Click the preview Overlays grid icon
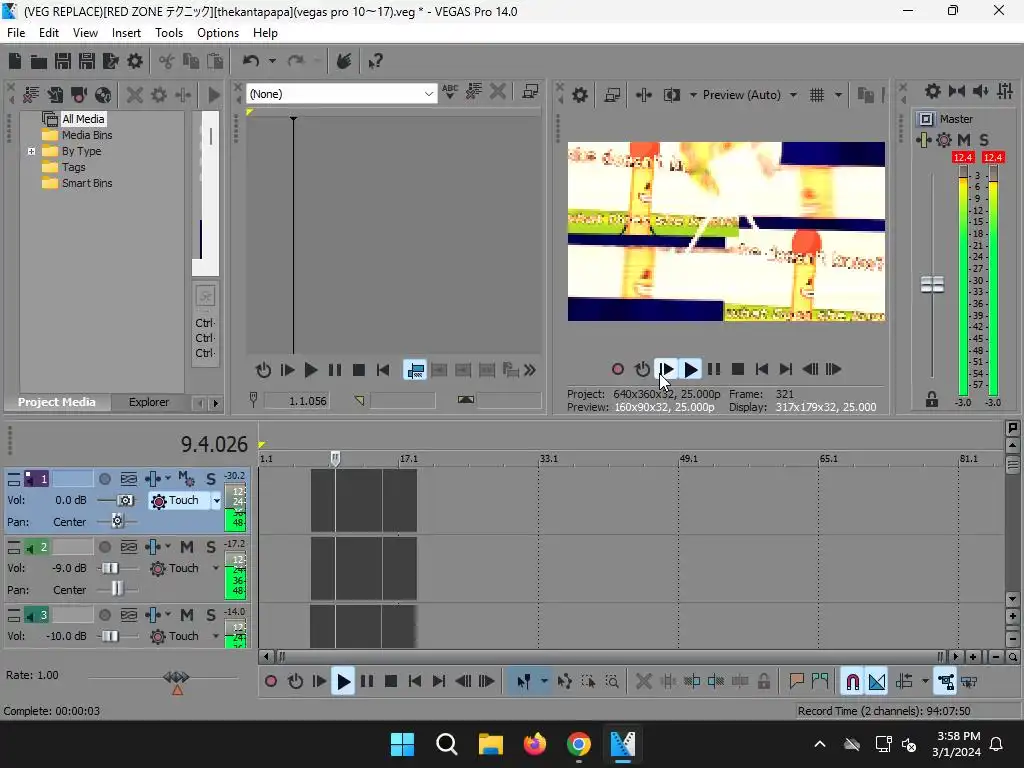The width and height of the screenshot is (1024, 768). click(x=816, y=95)
